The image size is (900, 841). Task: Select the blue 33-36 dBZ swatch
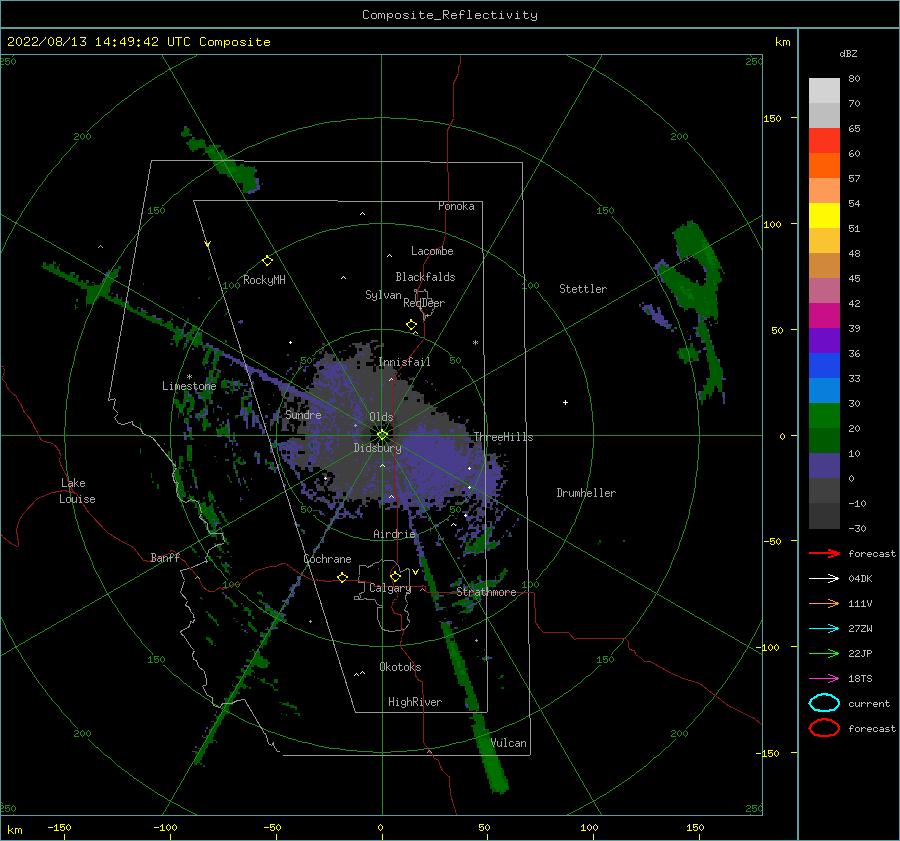824,366
